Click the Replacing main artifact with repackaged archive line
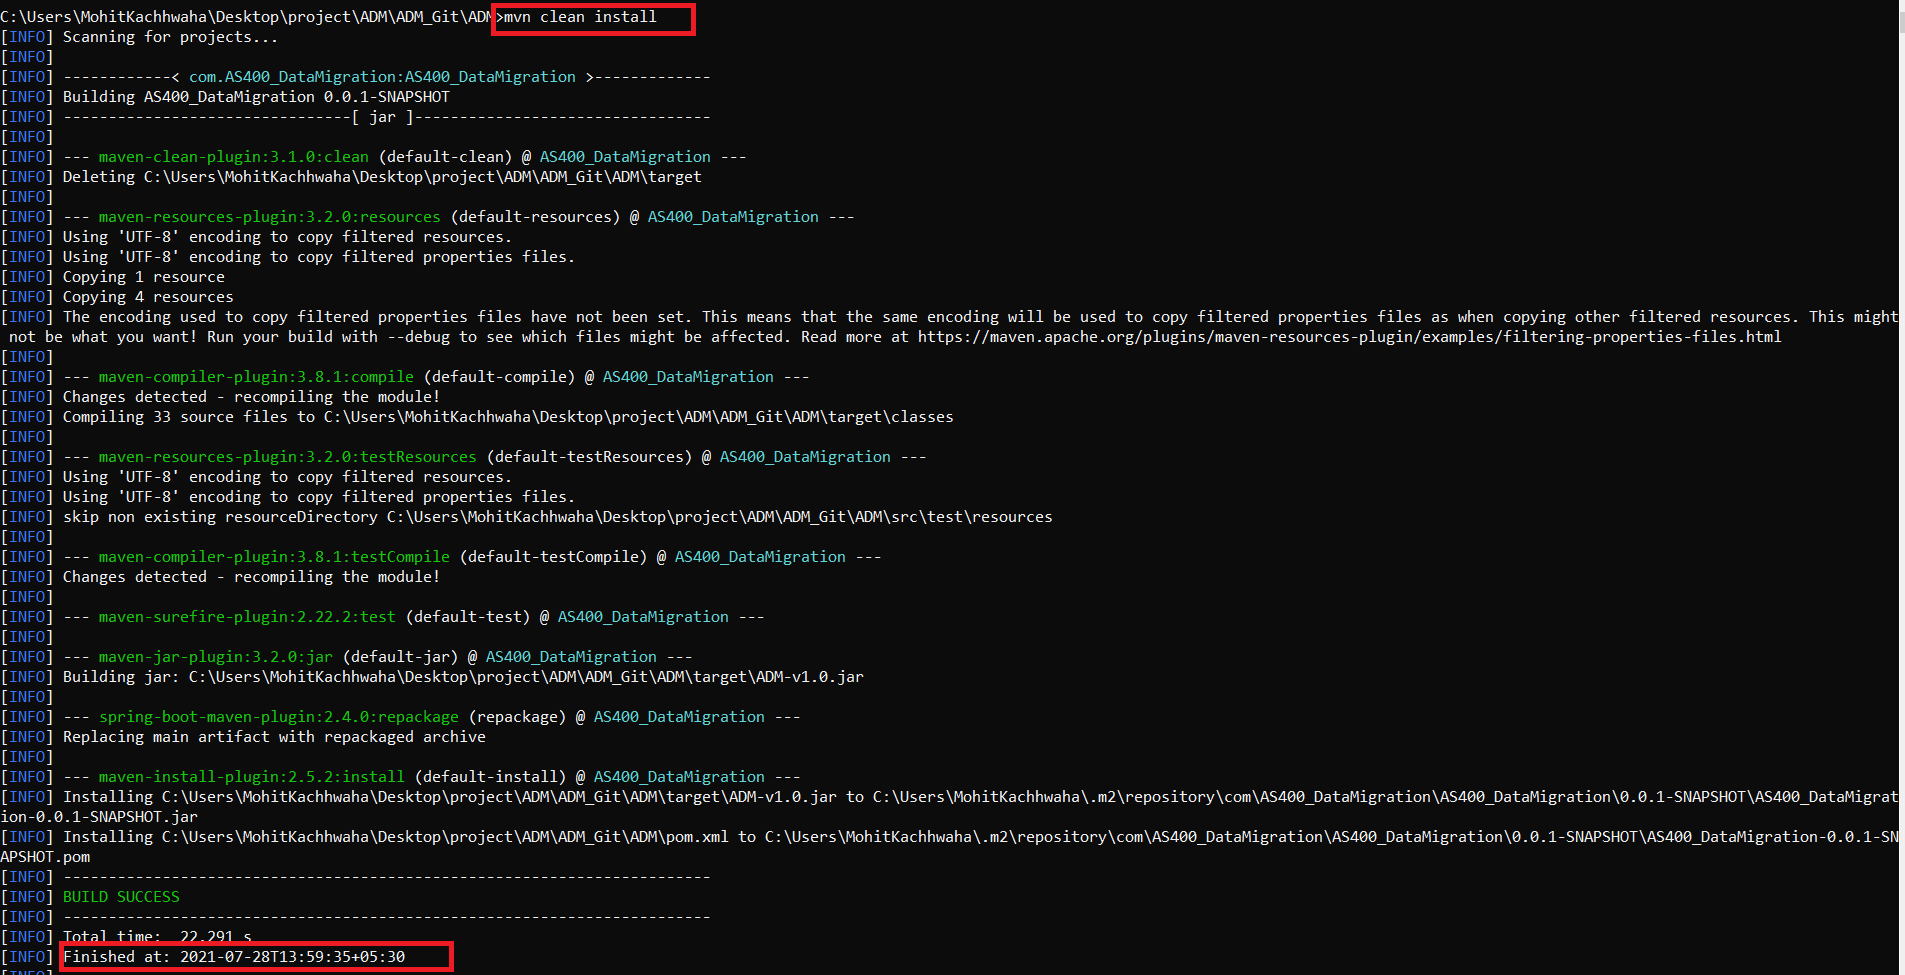This screenshot has width=1905, height=975. pyautogui.click(x=274, y=736)
